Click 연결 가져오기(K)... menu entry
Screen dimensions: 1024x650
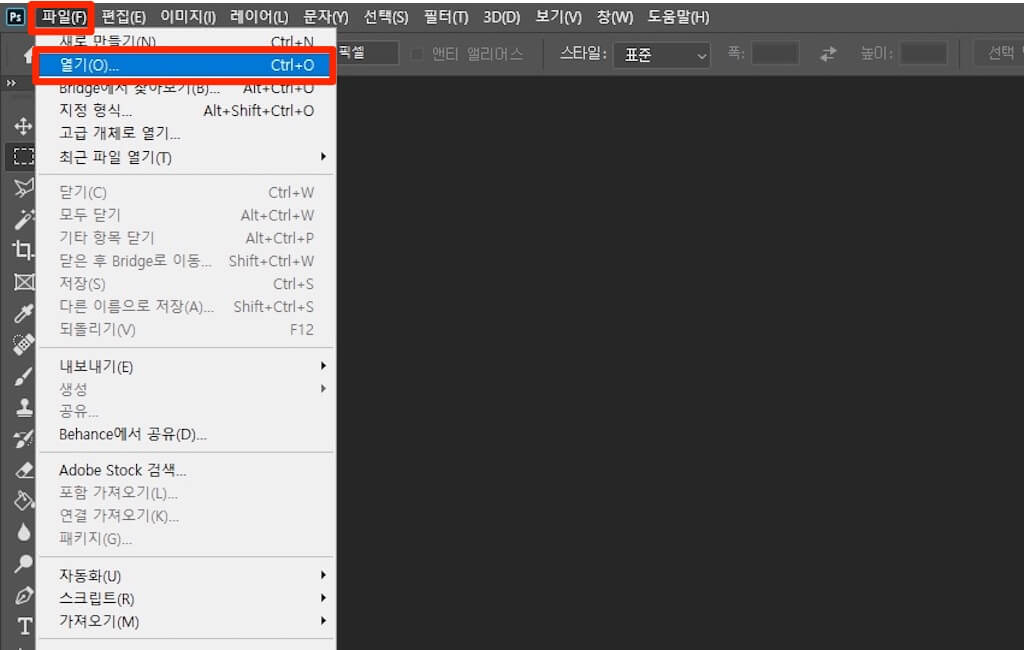(185, 516)
